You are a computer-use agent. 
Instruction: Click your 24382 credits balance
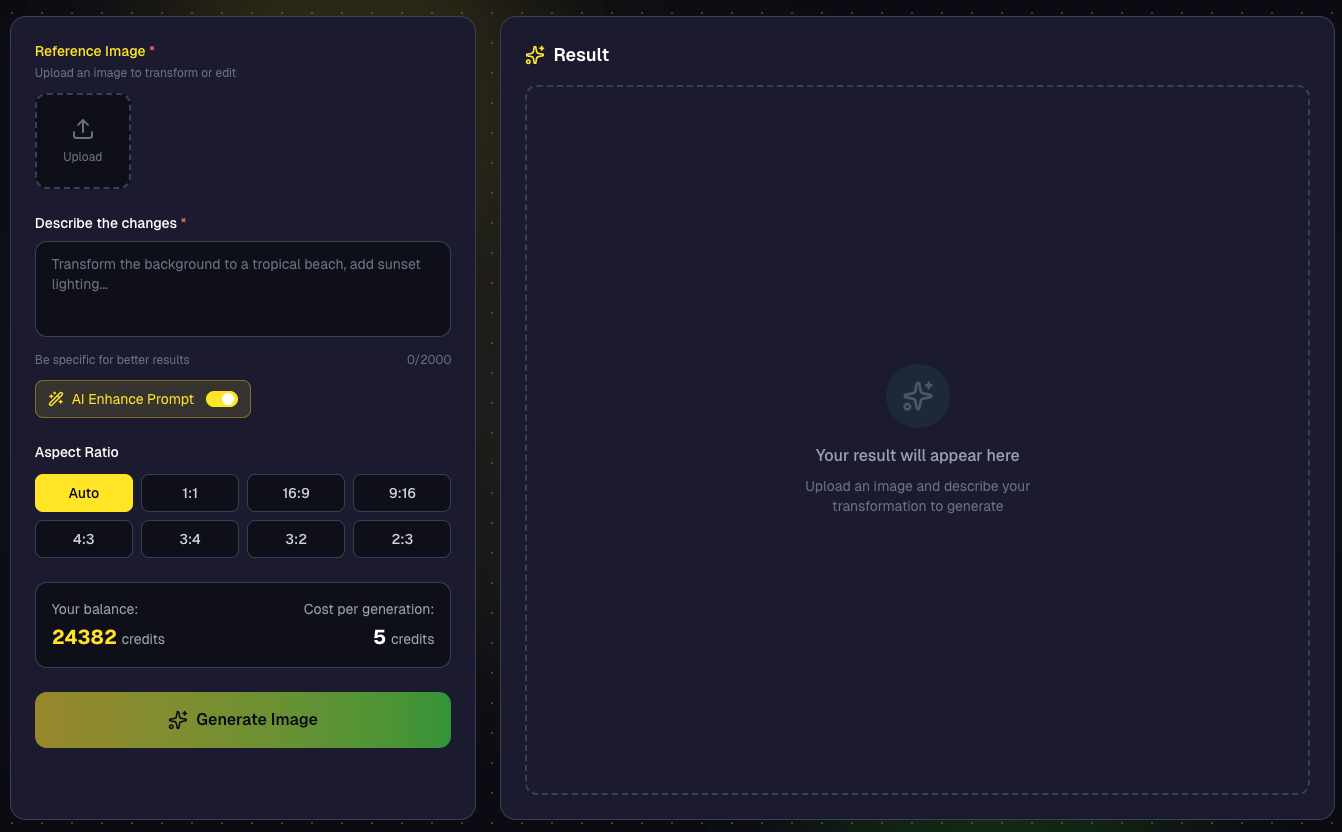pyautogui.click(x=84, y=636)
